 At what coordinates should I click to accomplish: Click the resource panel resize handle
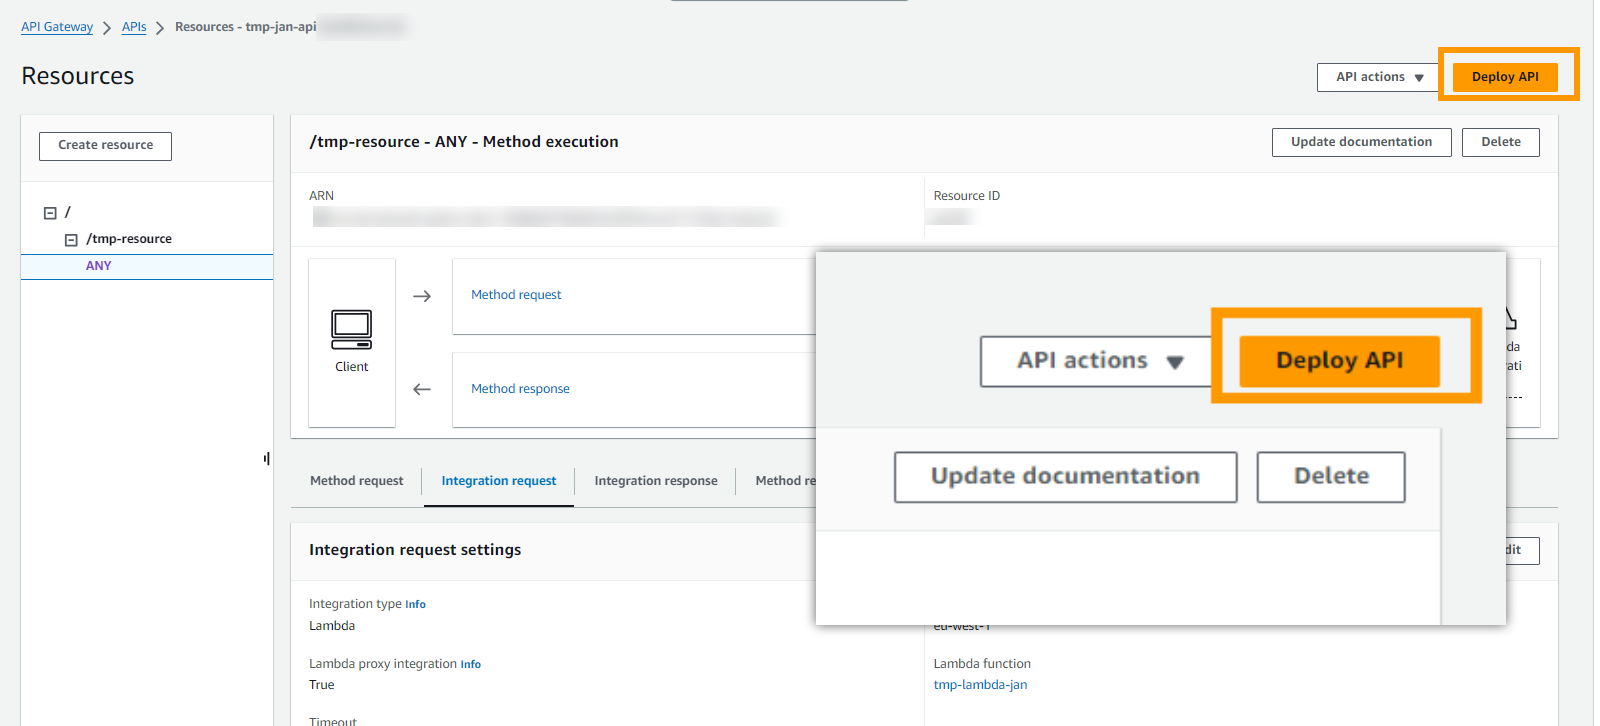(x=267, y=458)
